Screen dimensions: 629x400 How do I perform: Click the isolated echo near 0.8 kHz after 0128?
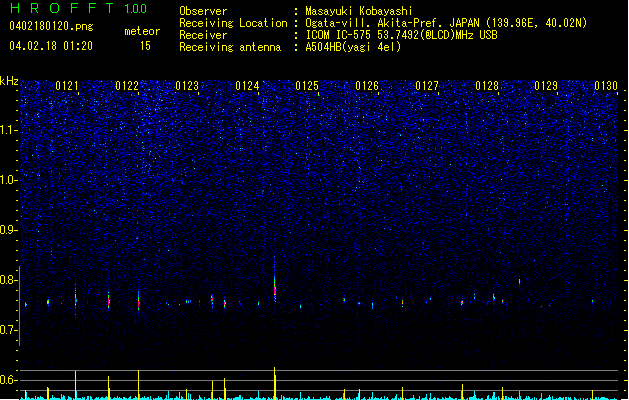point(519,282)
